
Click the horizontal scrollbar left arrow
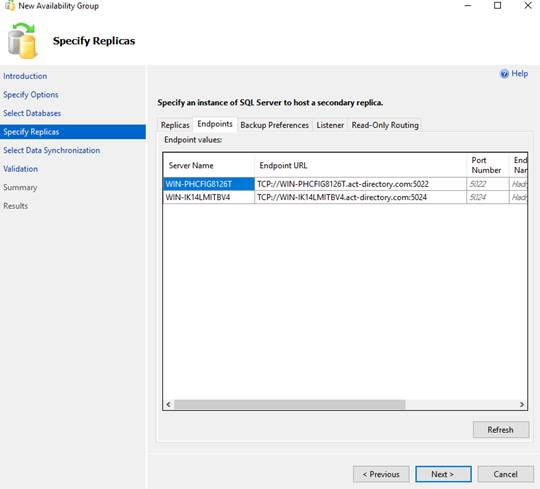click(x=168, y=404)
